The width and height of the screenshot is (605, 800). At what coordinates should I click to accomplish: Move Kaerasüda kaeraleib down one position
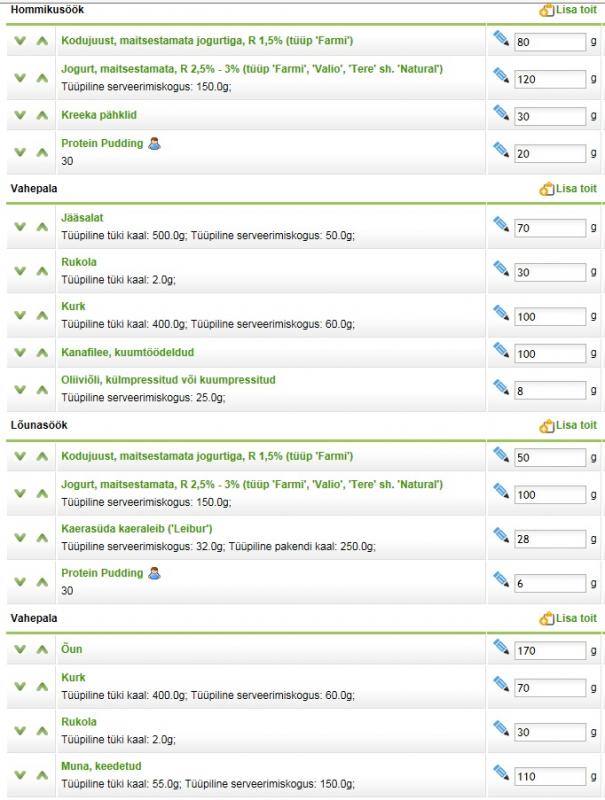pyautogui.click(x=19, y=539)
